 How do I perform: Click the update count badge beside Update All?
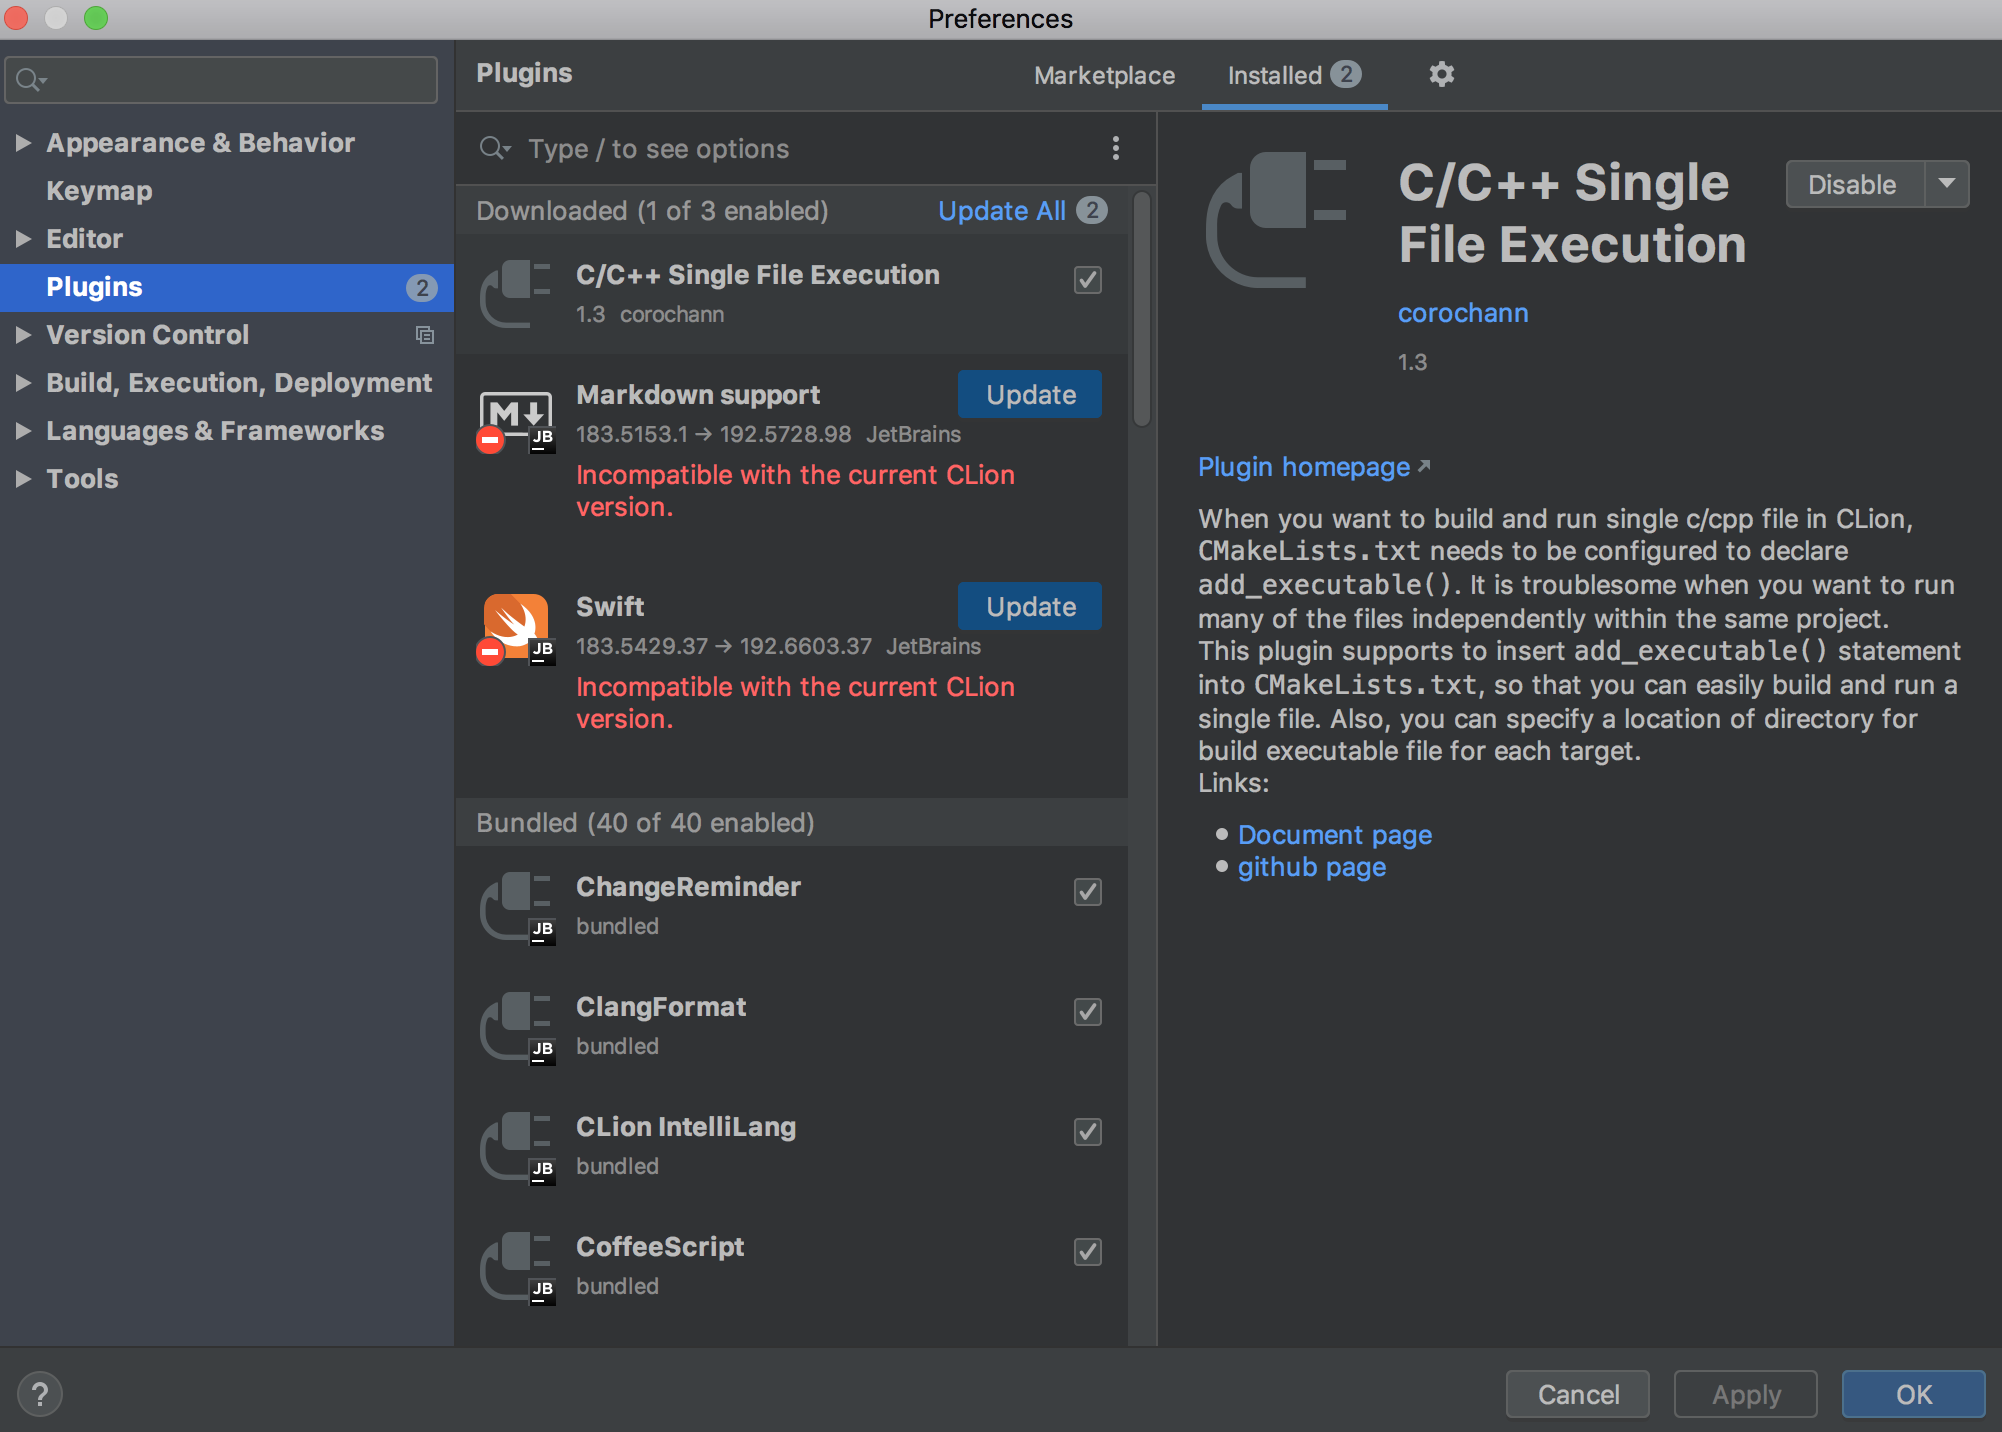pos(1092,210)
